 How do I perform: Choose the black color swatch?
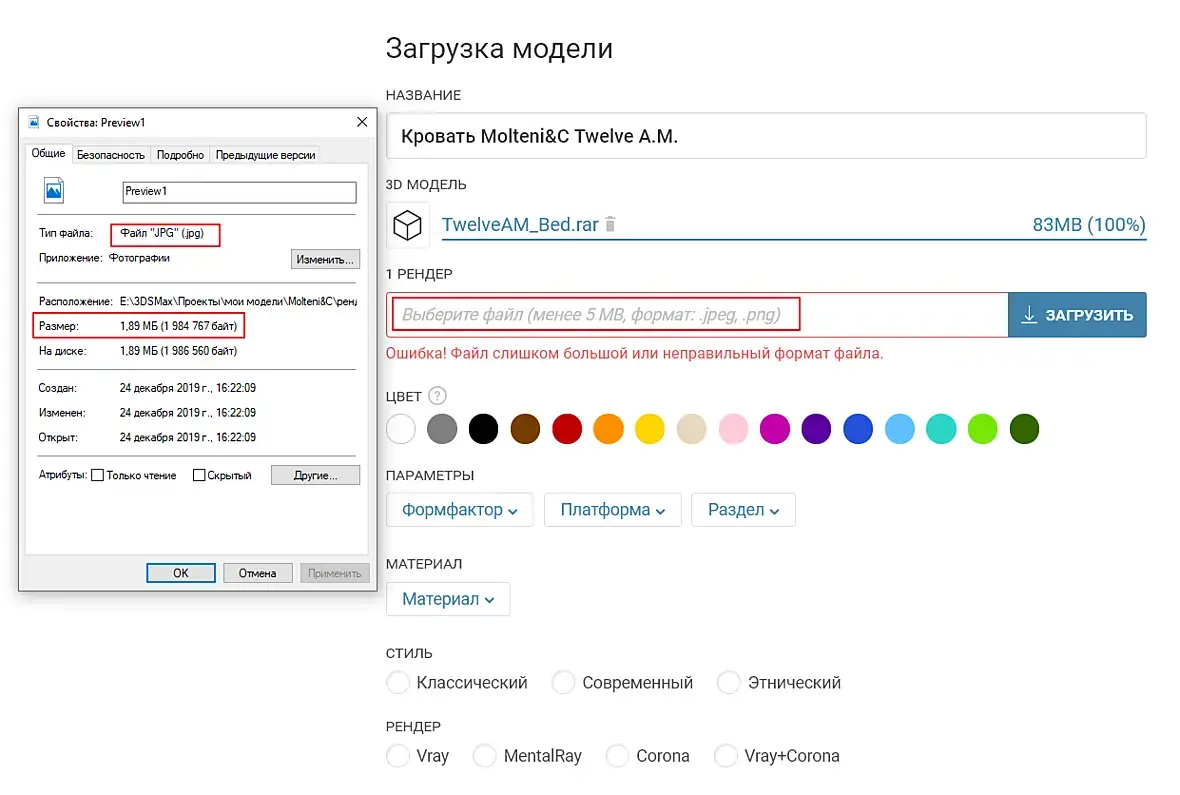click(484, 429)
